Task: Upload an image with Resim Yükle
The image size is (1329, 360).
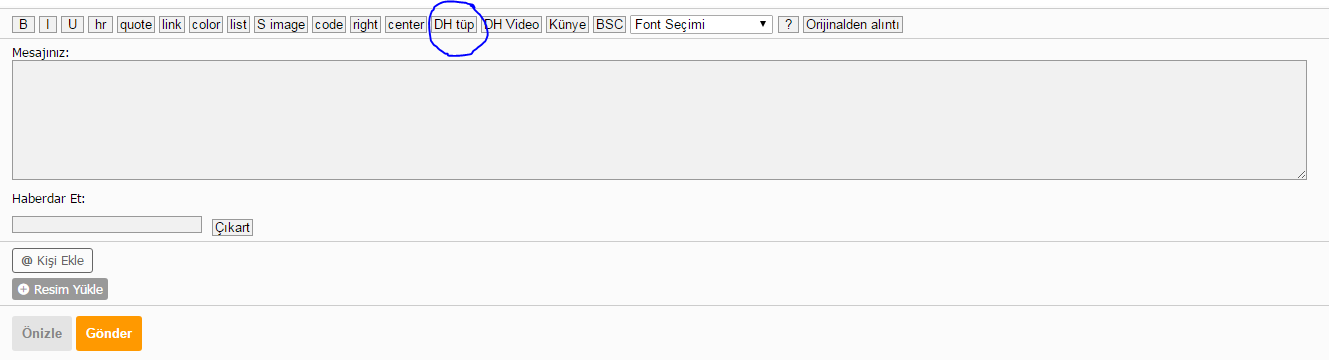Action: (60, 289)
